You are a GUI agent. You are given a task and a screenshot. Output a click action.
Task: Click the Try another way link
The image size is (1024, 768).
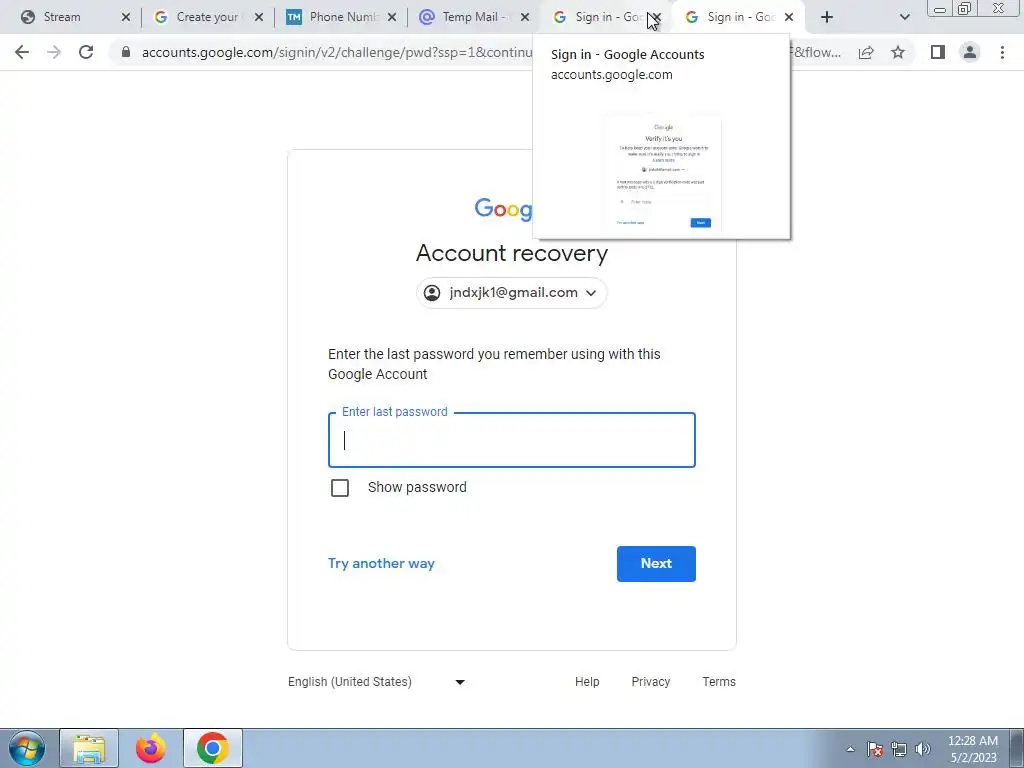tap(381, 564)
